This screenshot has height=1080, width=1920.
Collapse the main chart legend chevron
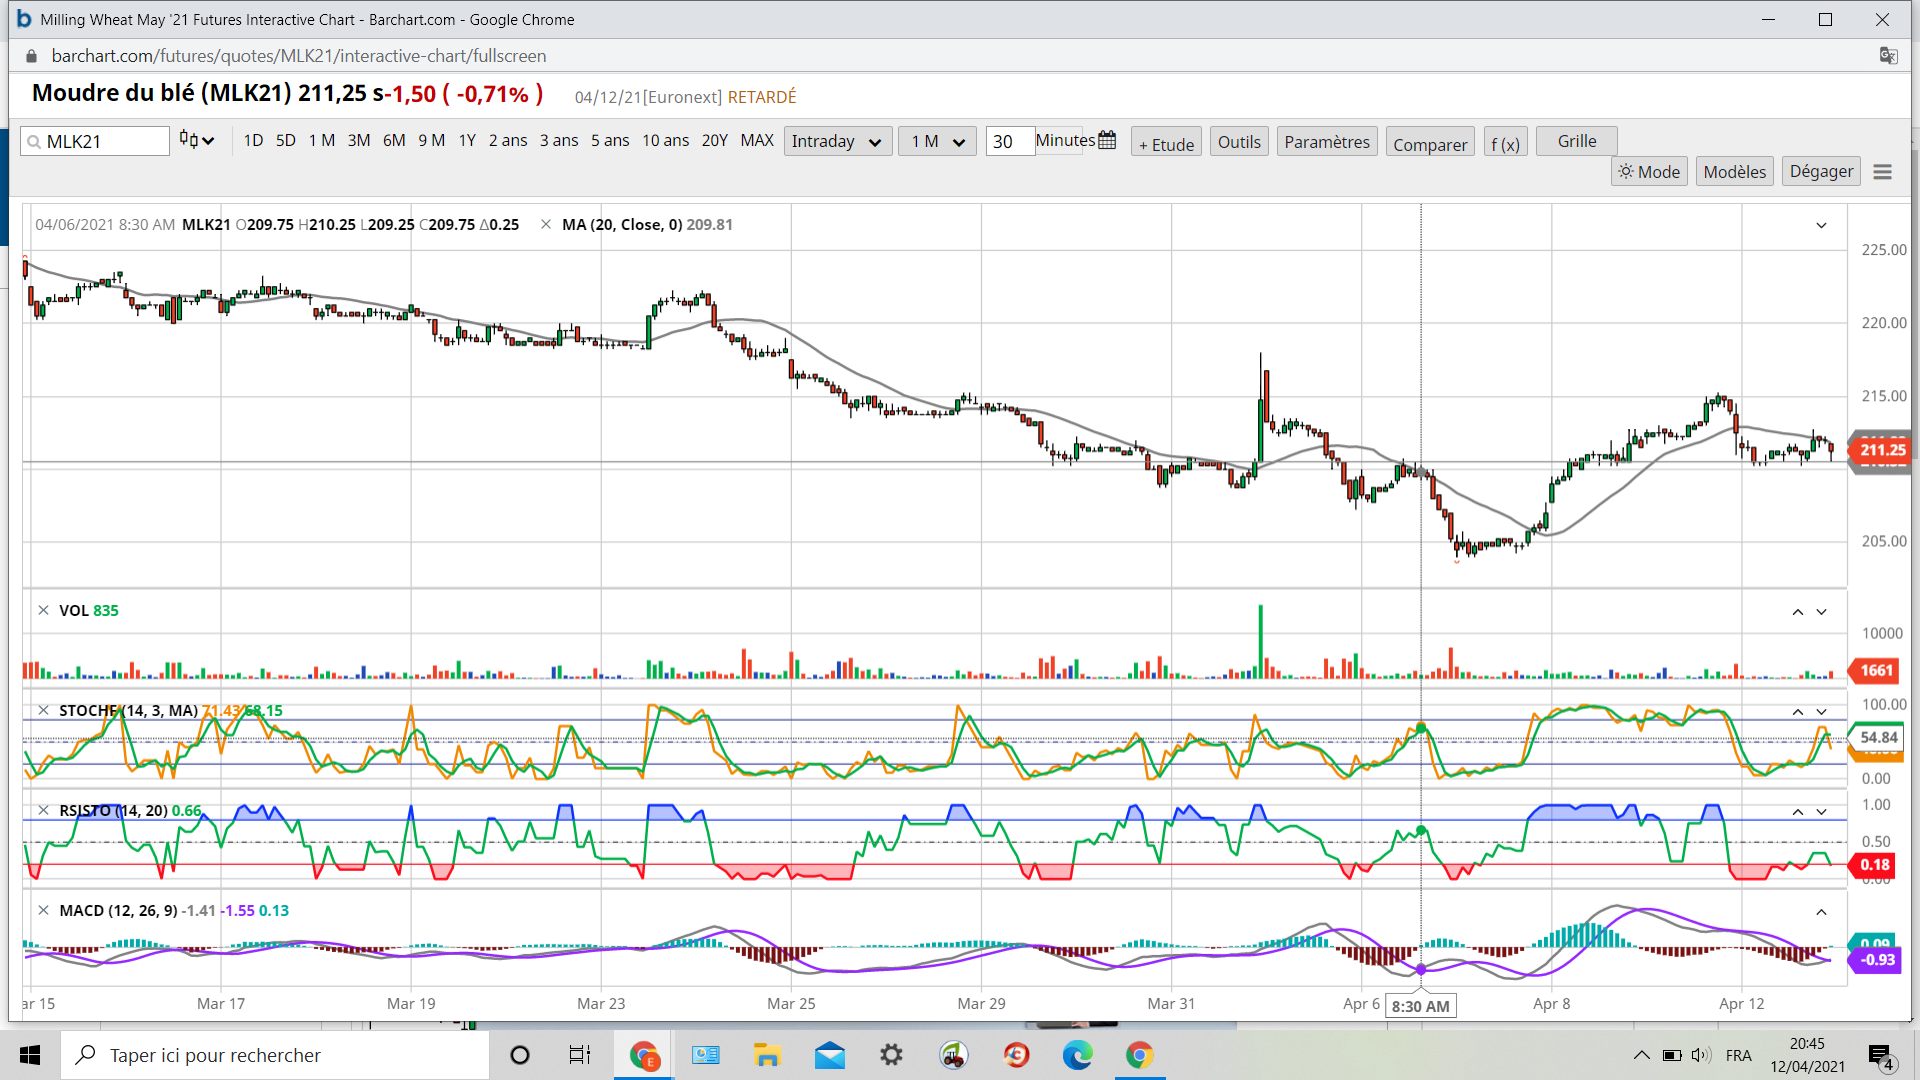tap(1821, 226)
